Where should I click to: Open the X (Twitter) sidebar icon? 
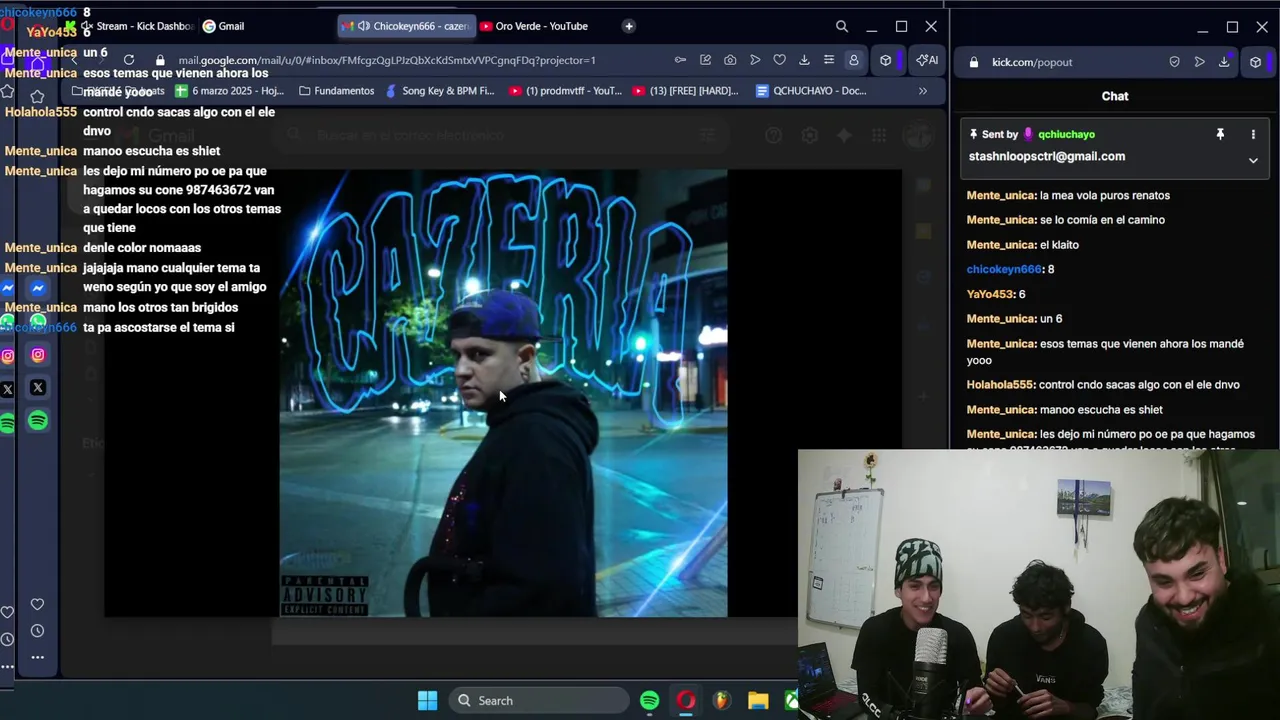(x=38, y=388)
